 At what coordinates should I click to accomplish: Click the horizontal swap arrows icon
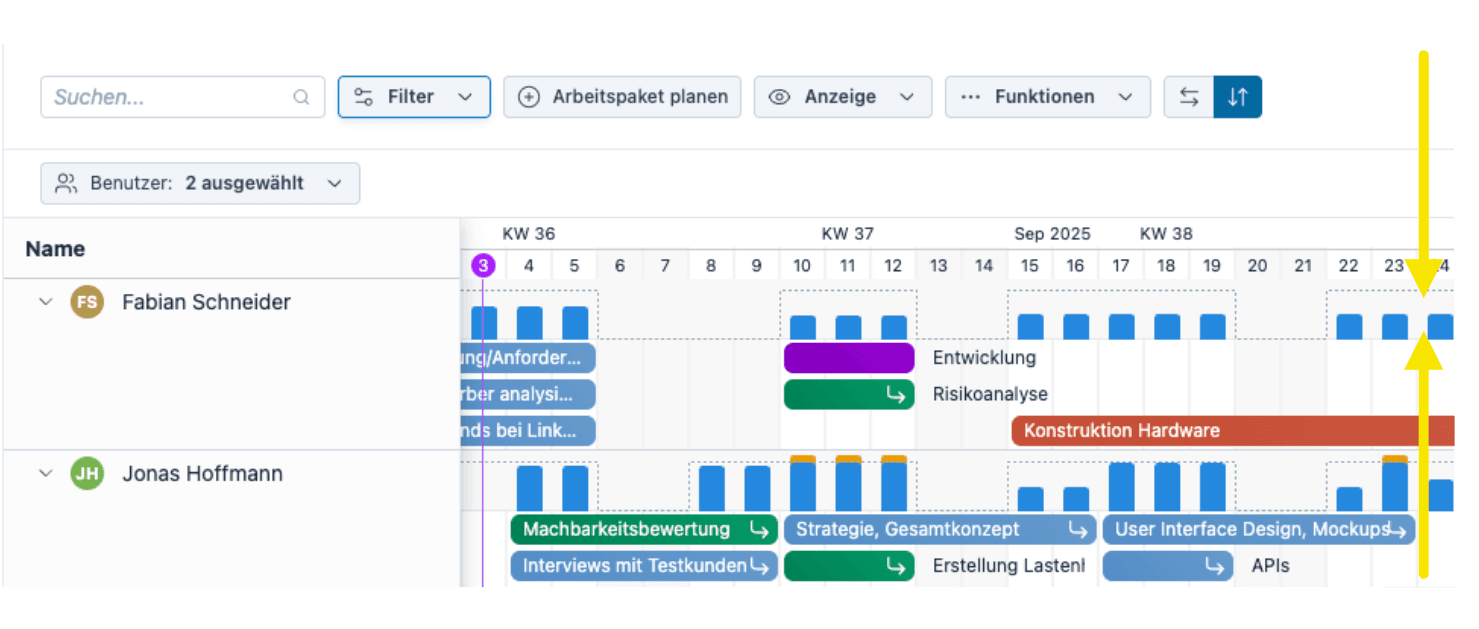(x=1189, y=97)
